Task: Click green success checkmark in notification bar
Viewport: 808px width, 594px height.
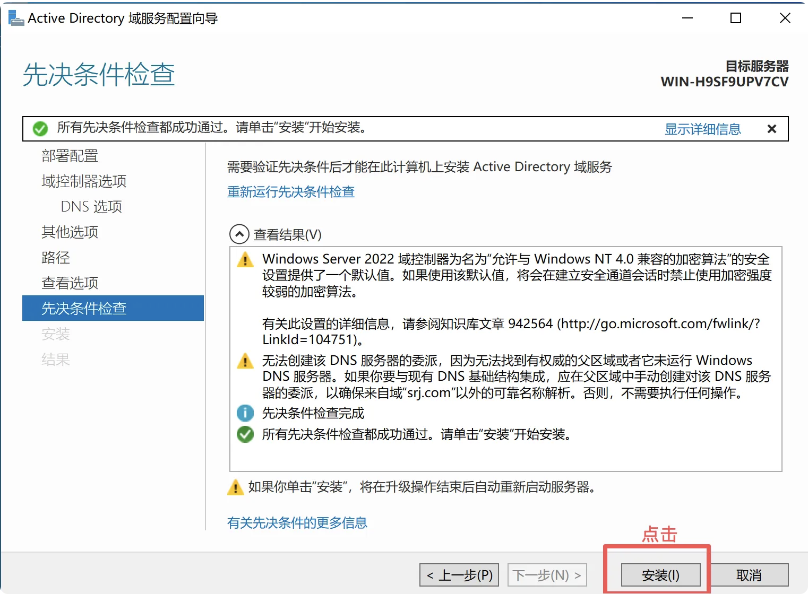Action: [x=40, y=129]
